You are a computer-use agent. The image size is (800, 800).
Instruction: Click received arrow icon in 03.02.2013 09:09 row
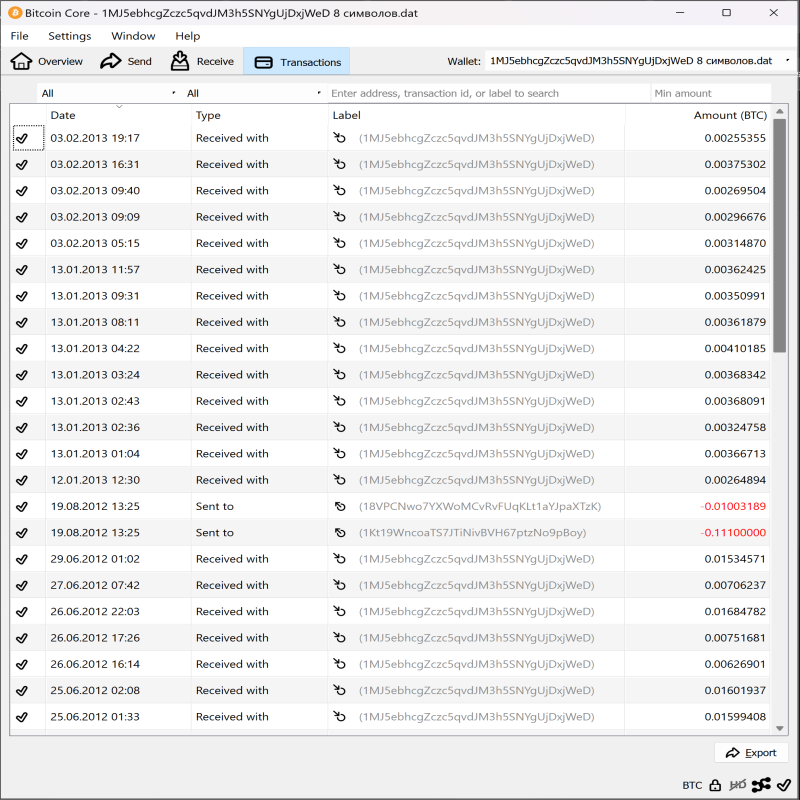[x=340, y=217]
